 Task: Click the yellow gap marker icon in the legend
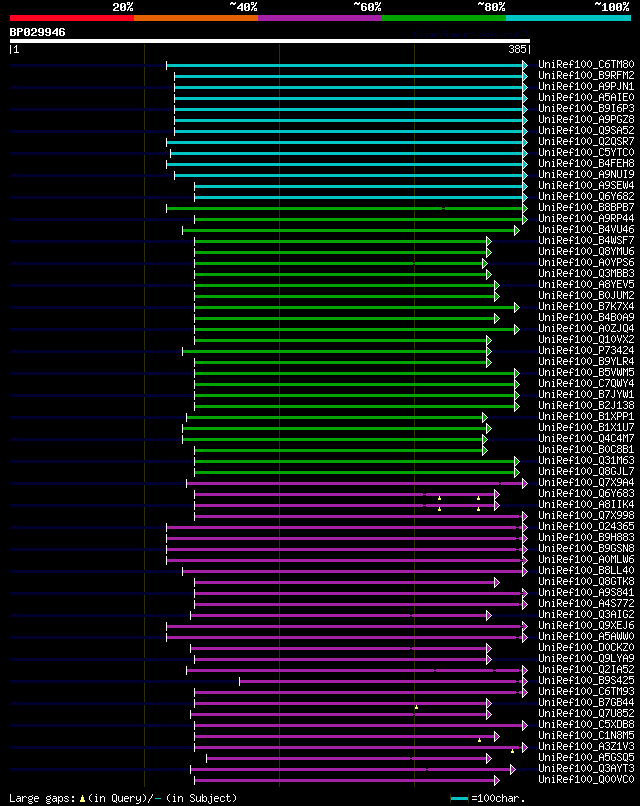point(82,799)
